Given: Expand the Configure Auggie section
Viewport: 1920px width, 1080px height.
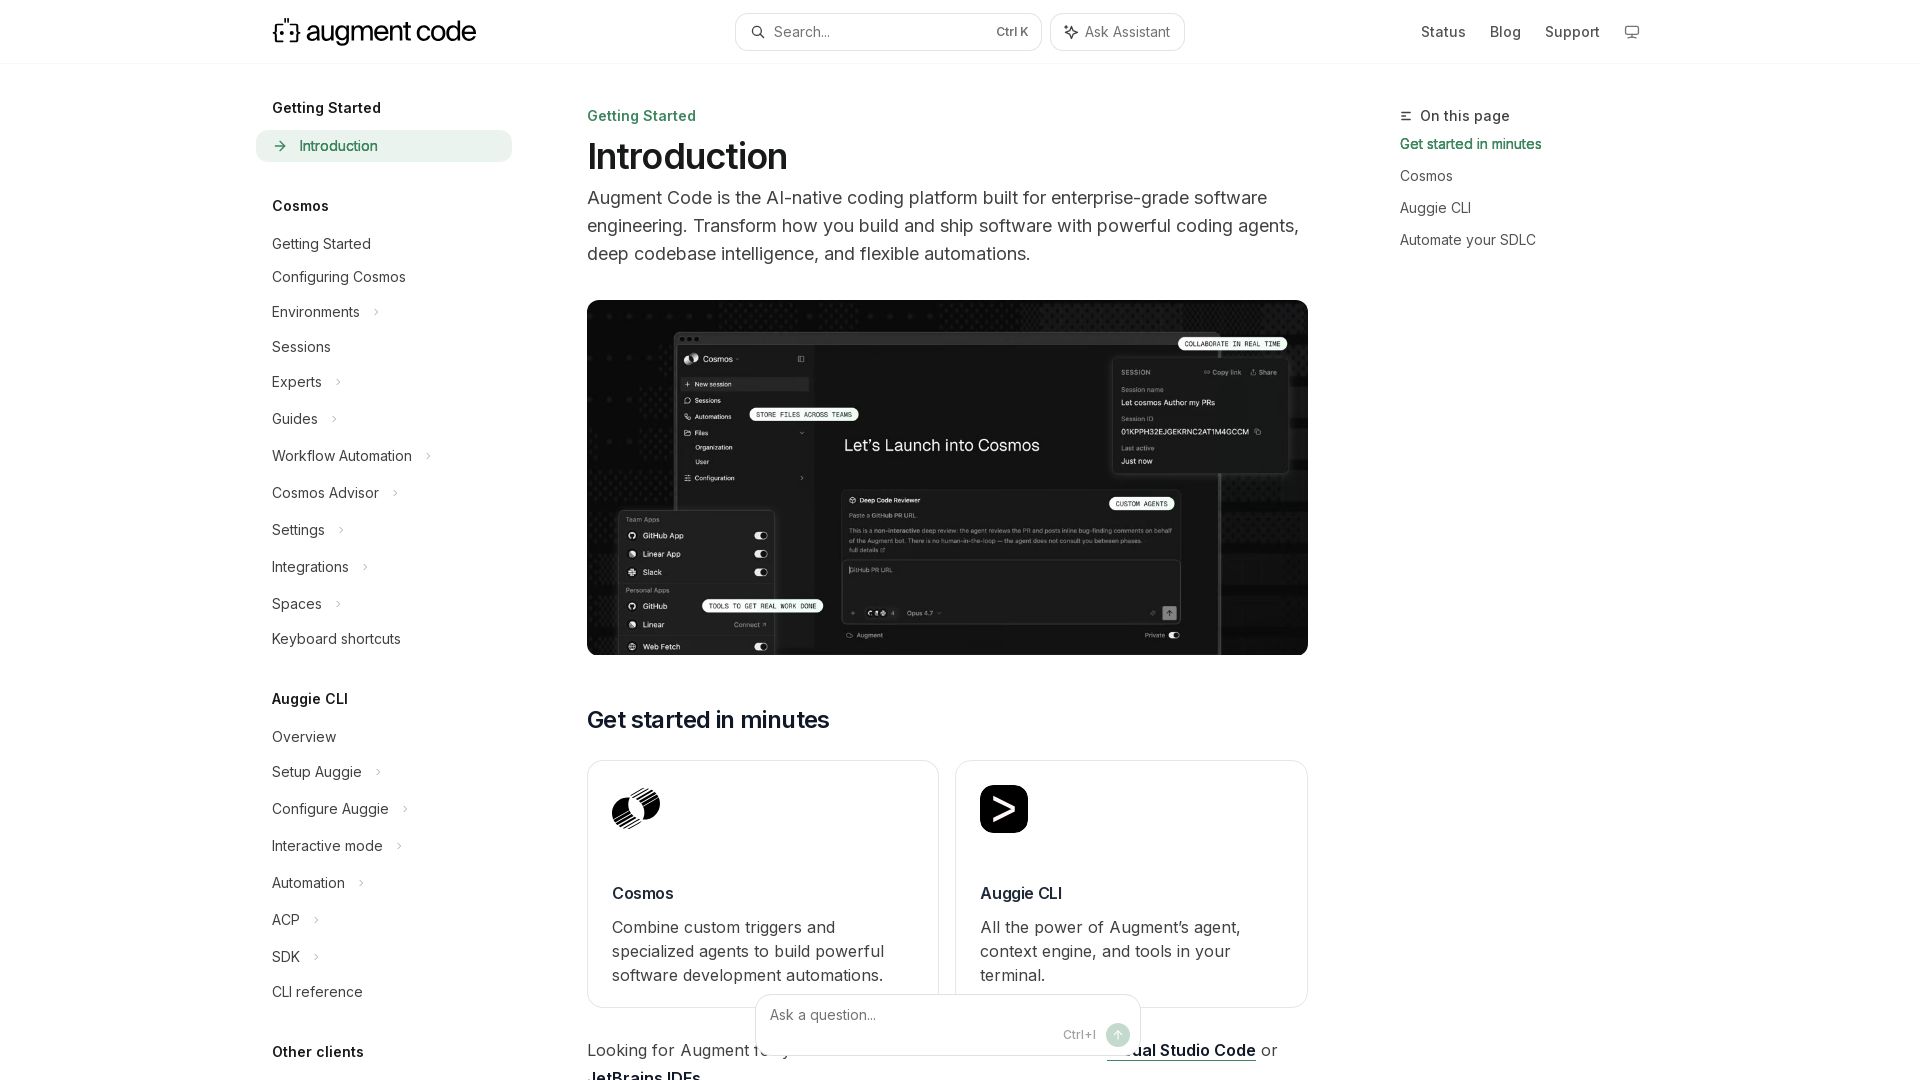Looking at the screenshot, I should pyautogui.click(x=405, y=809).
